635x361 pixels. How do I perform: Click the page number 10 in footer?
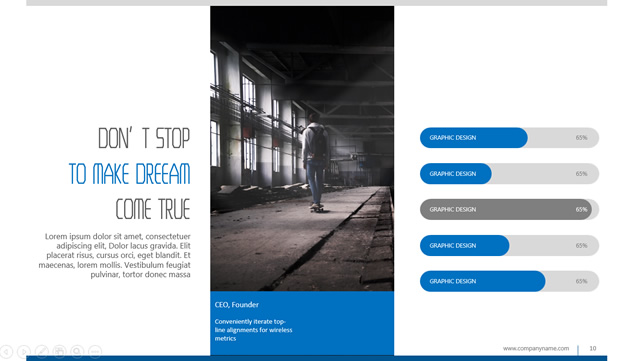593,348
